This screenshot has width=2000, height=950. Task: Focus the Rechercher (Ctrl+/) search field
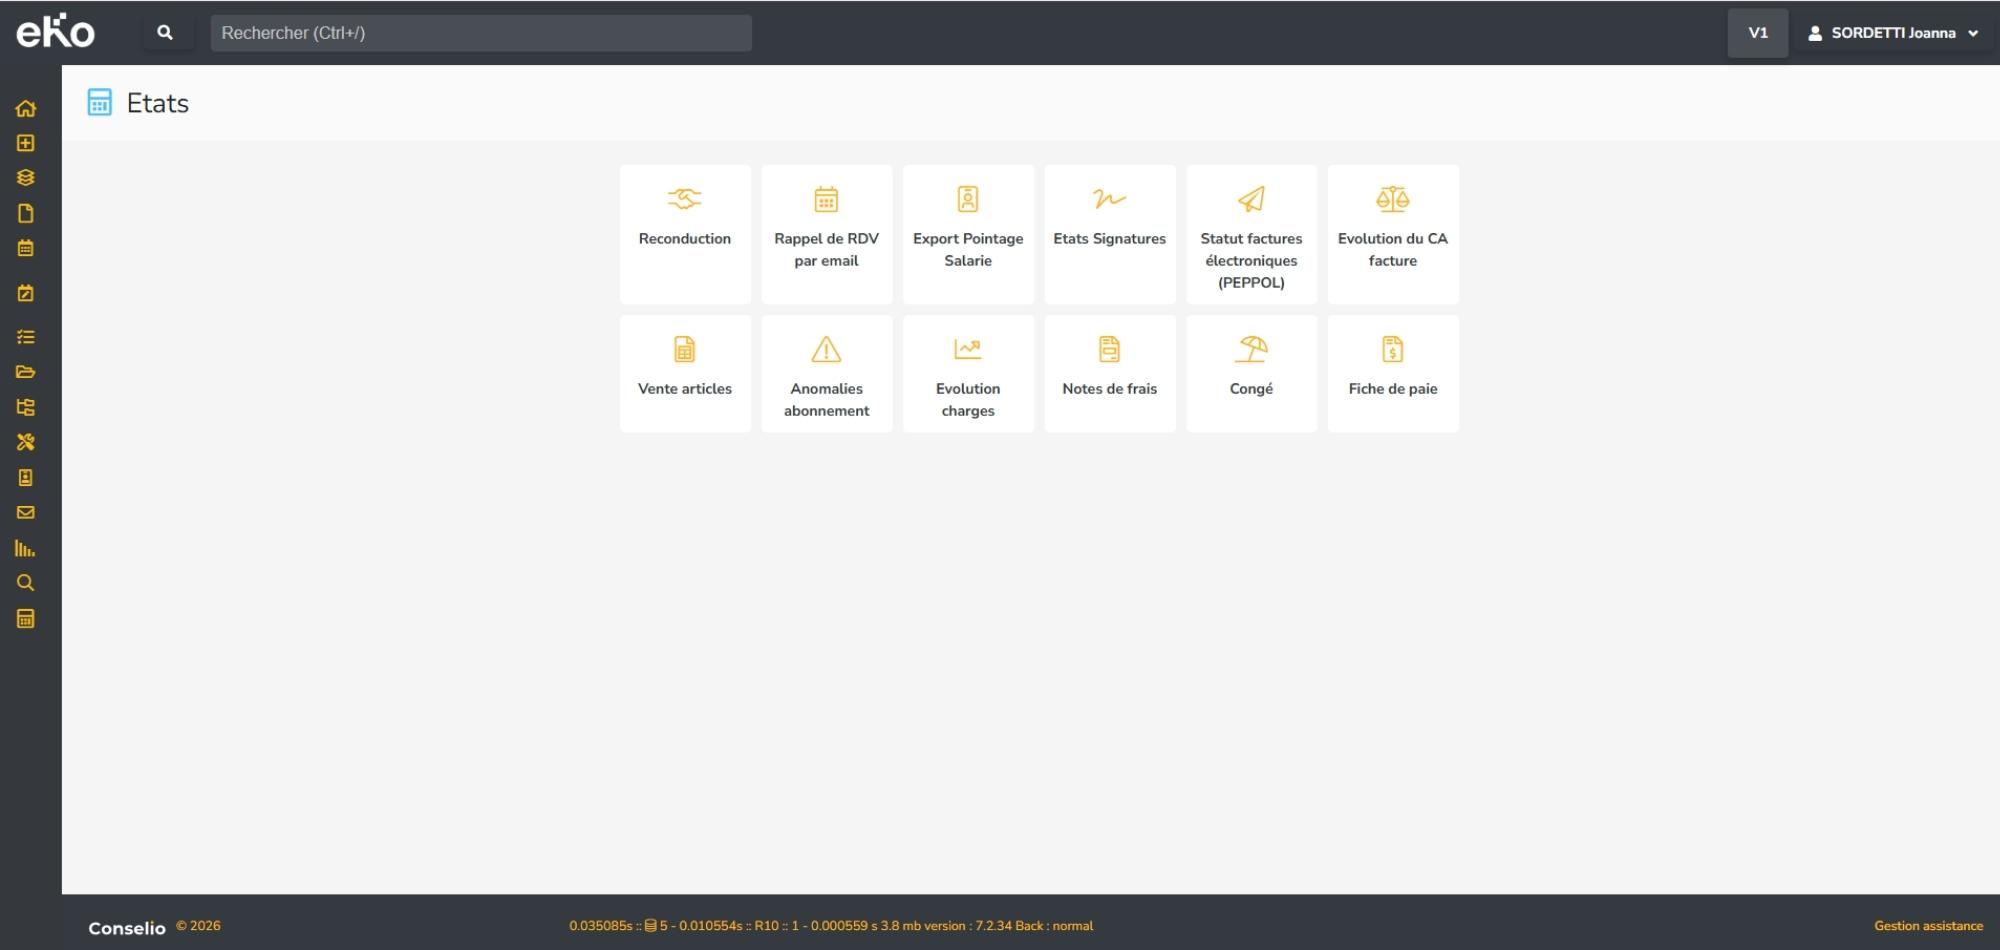pos(481,33)
